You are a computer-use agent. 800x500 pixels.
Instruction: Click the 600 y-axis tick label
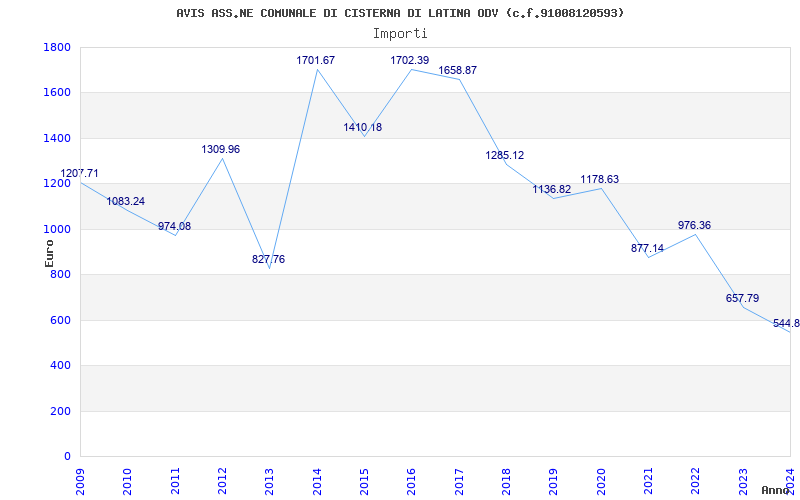coord(60,320)
